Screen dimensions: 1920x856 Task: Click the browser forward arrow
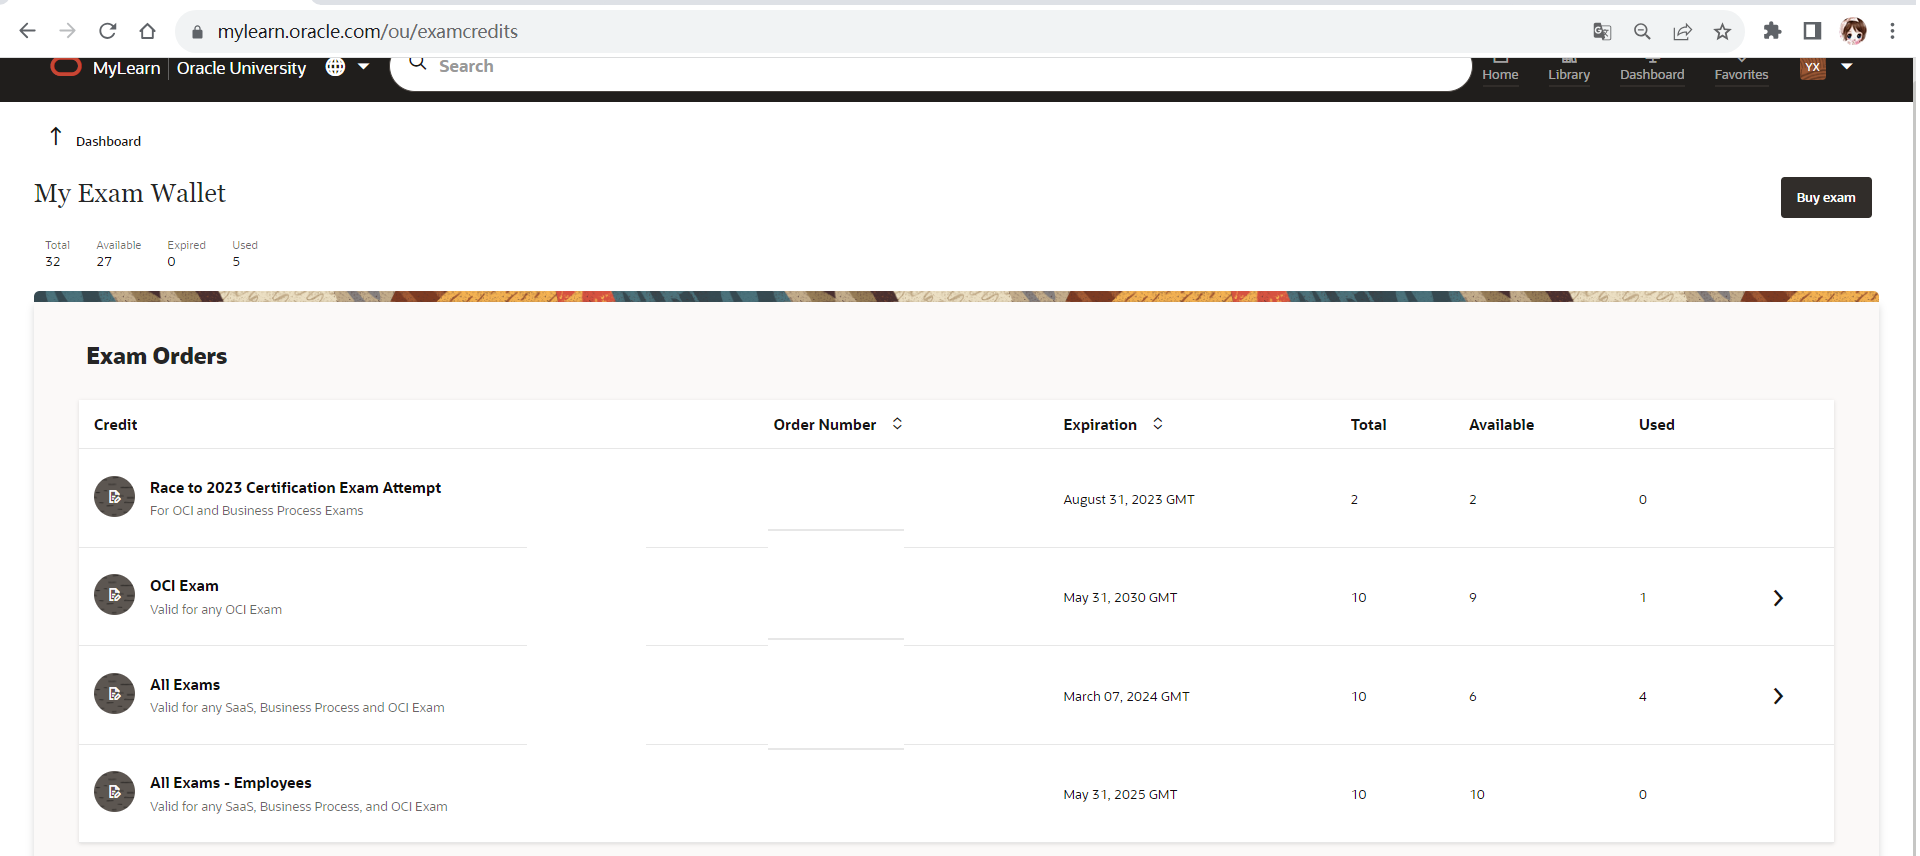(x=67, y=31)
